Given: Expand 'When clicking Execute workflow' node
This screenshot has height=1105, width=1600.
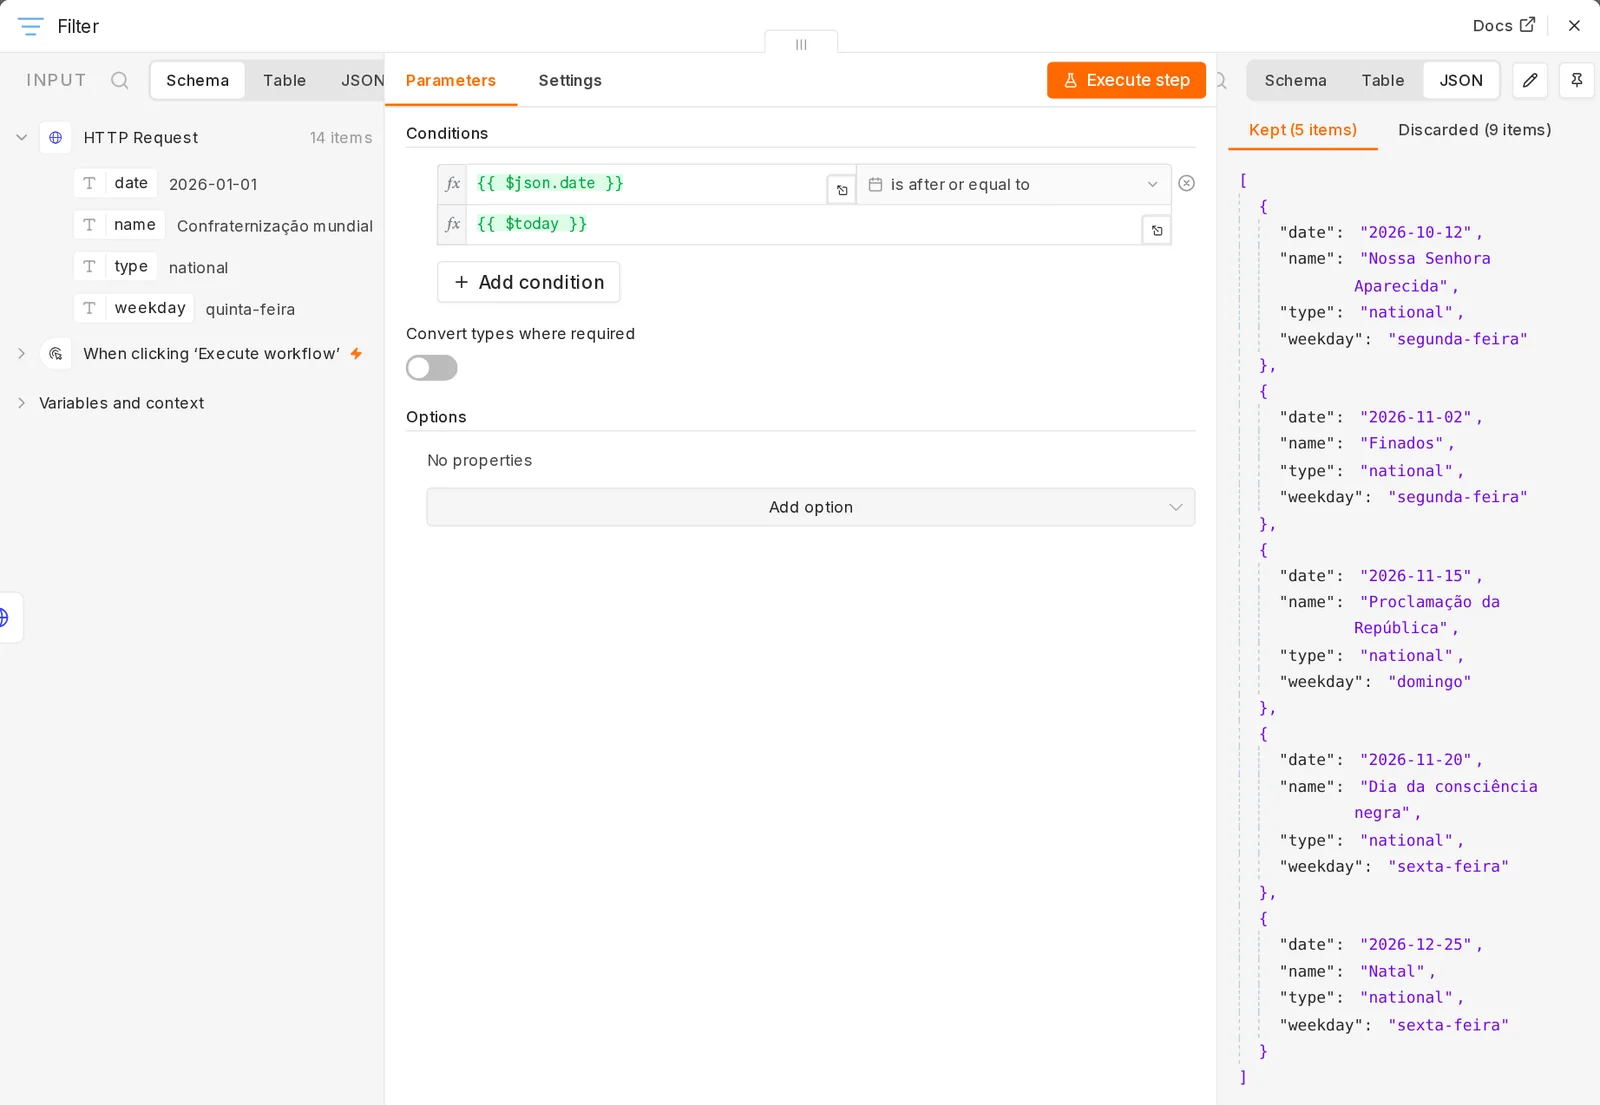Looking at the screenshot, I should (x=22, y=353).
